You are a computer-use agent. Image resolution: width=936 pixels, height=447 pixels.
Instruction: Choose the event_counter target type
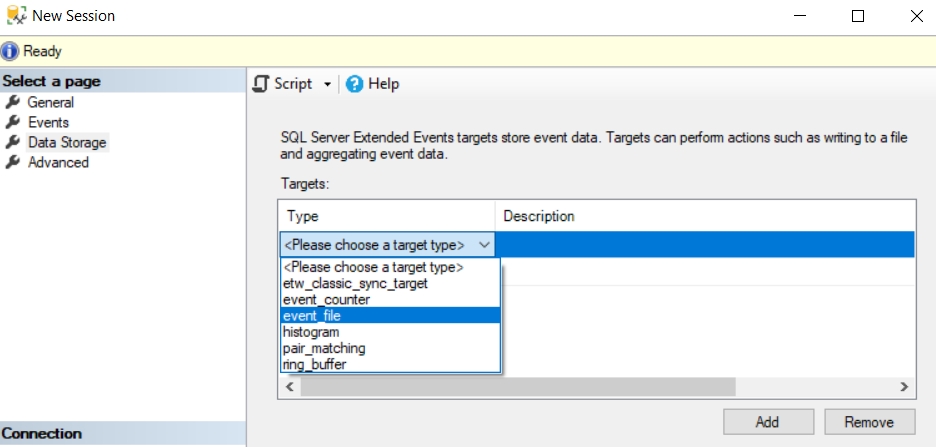pos(326,300)
